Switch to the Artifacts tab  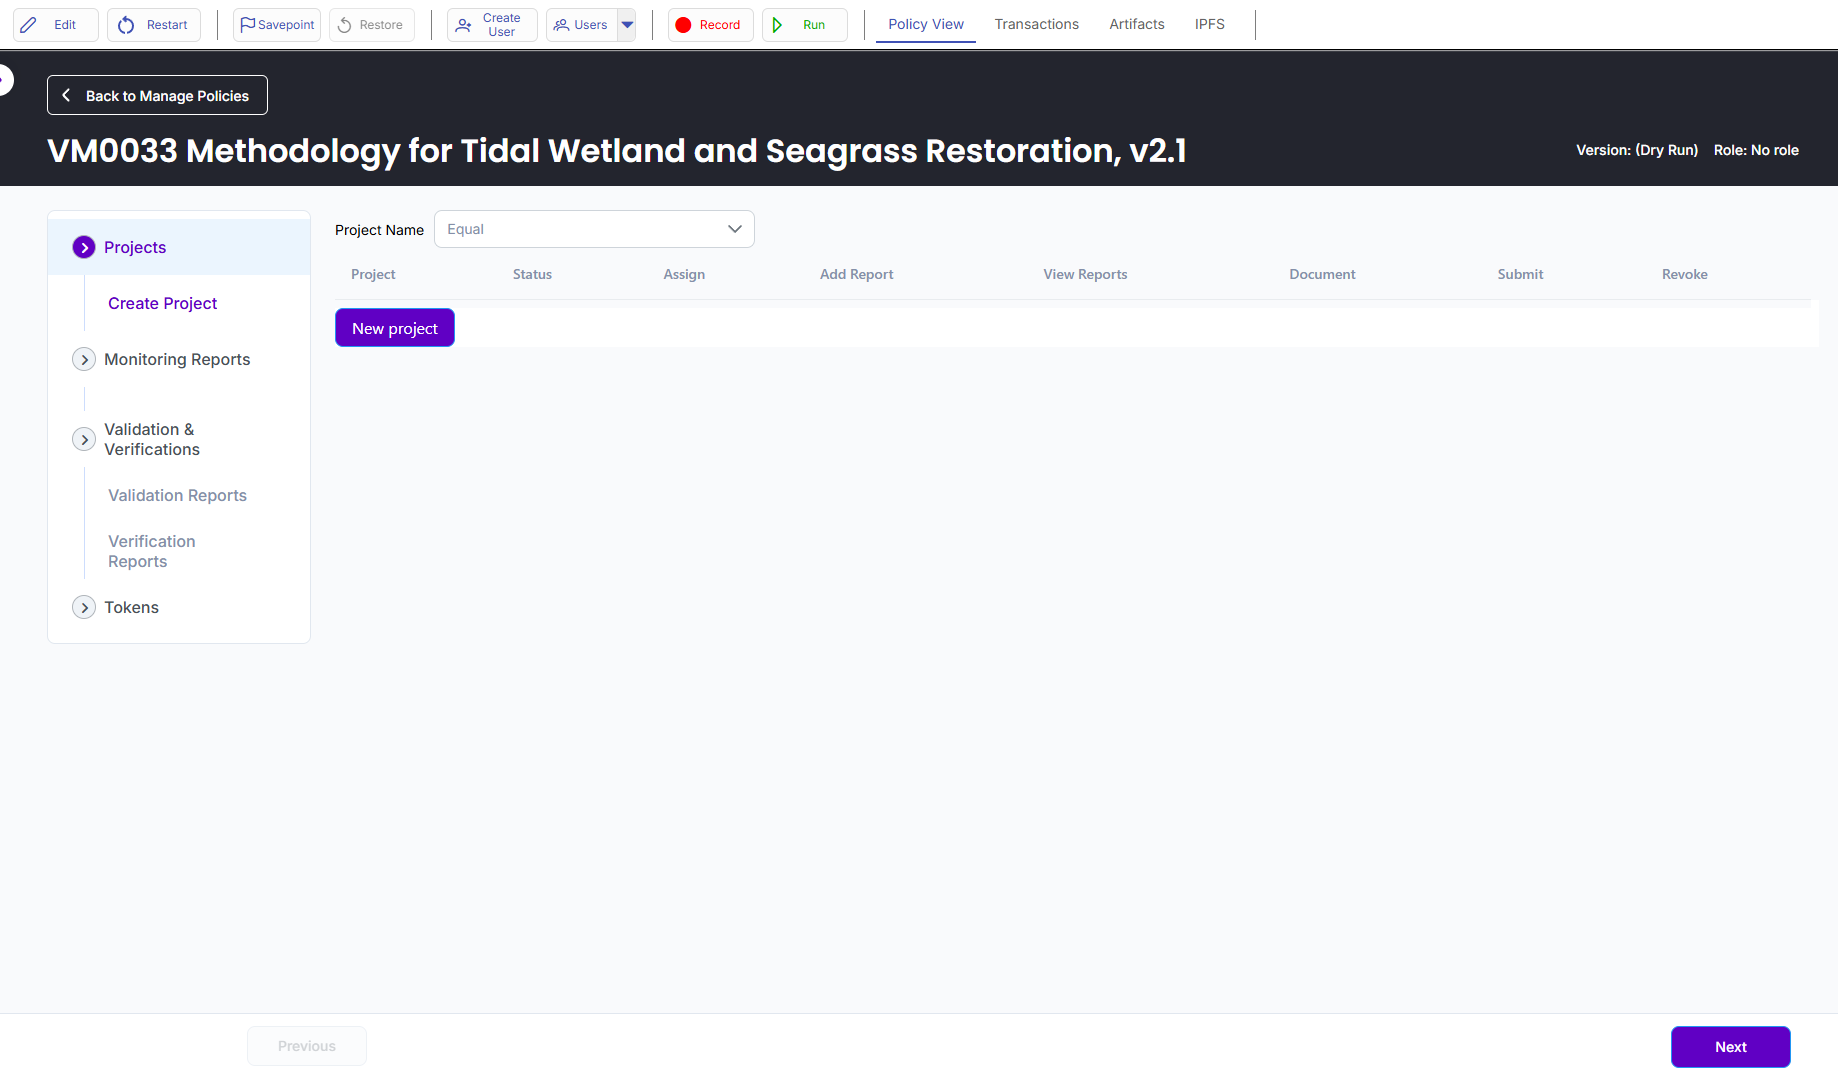[1136, 24]
